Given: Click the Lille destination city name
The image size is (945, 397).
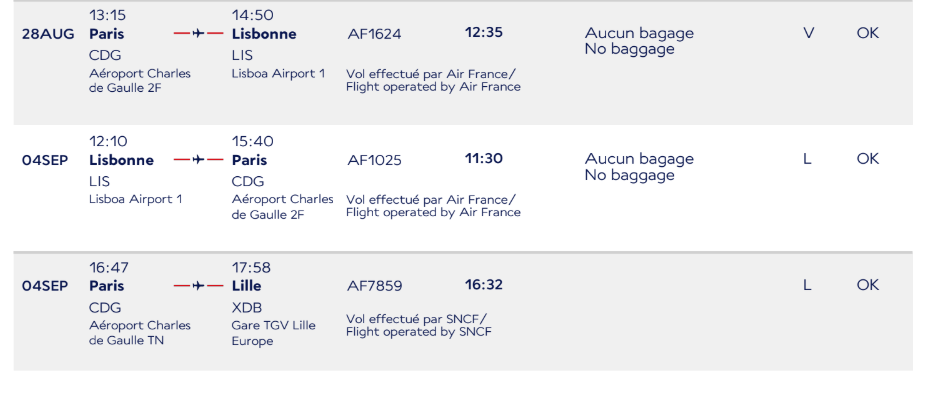Looking at the screenshot, I should click(246, 286).
